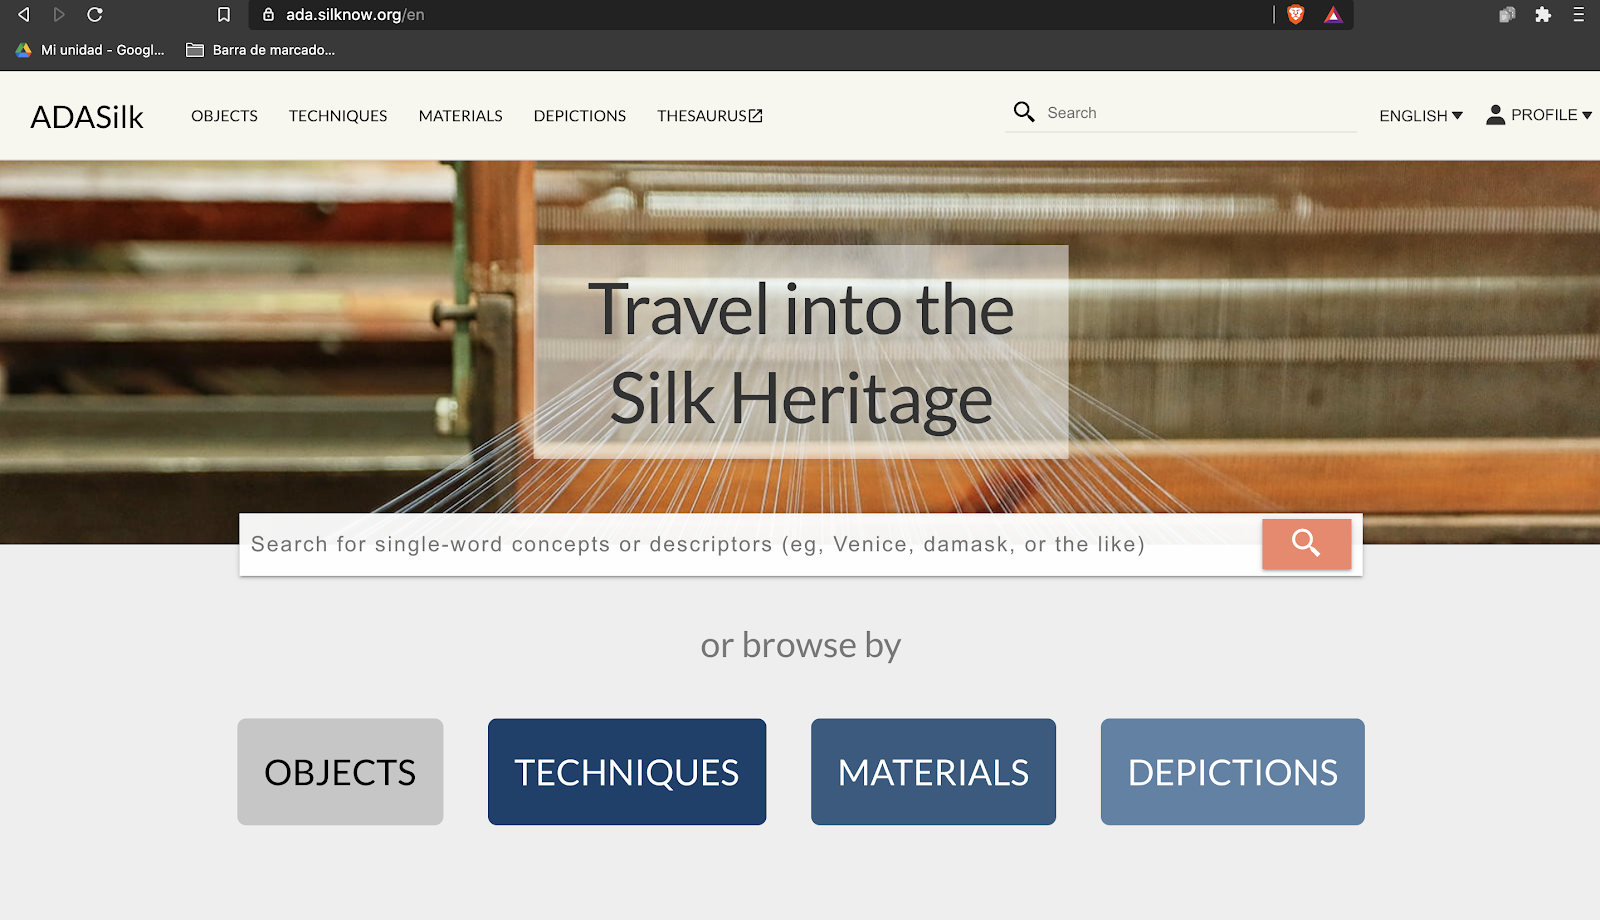The image size is (1600, 920).
Task: Browse by MATERIALS button
Action: pos(933,772)
